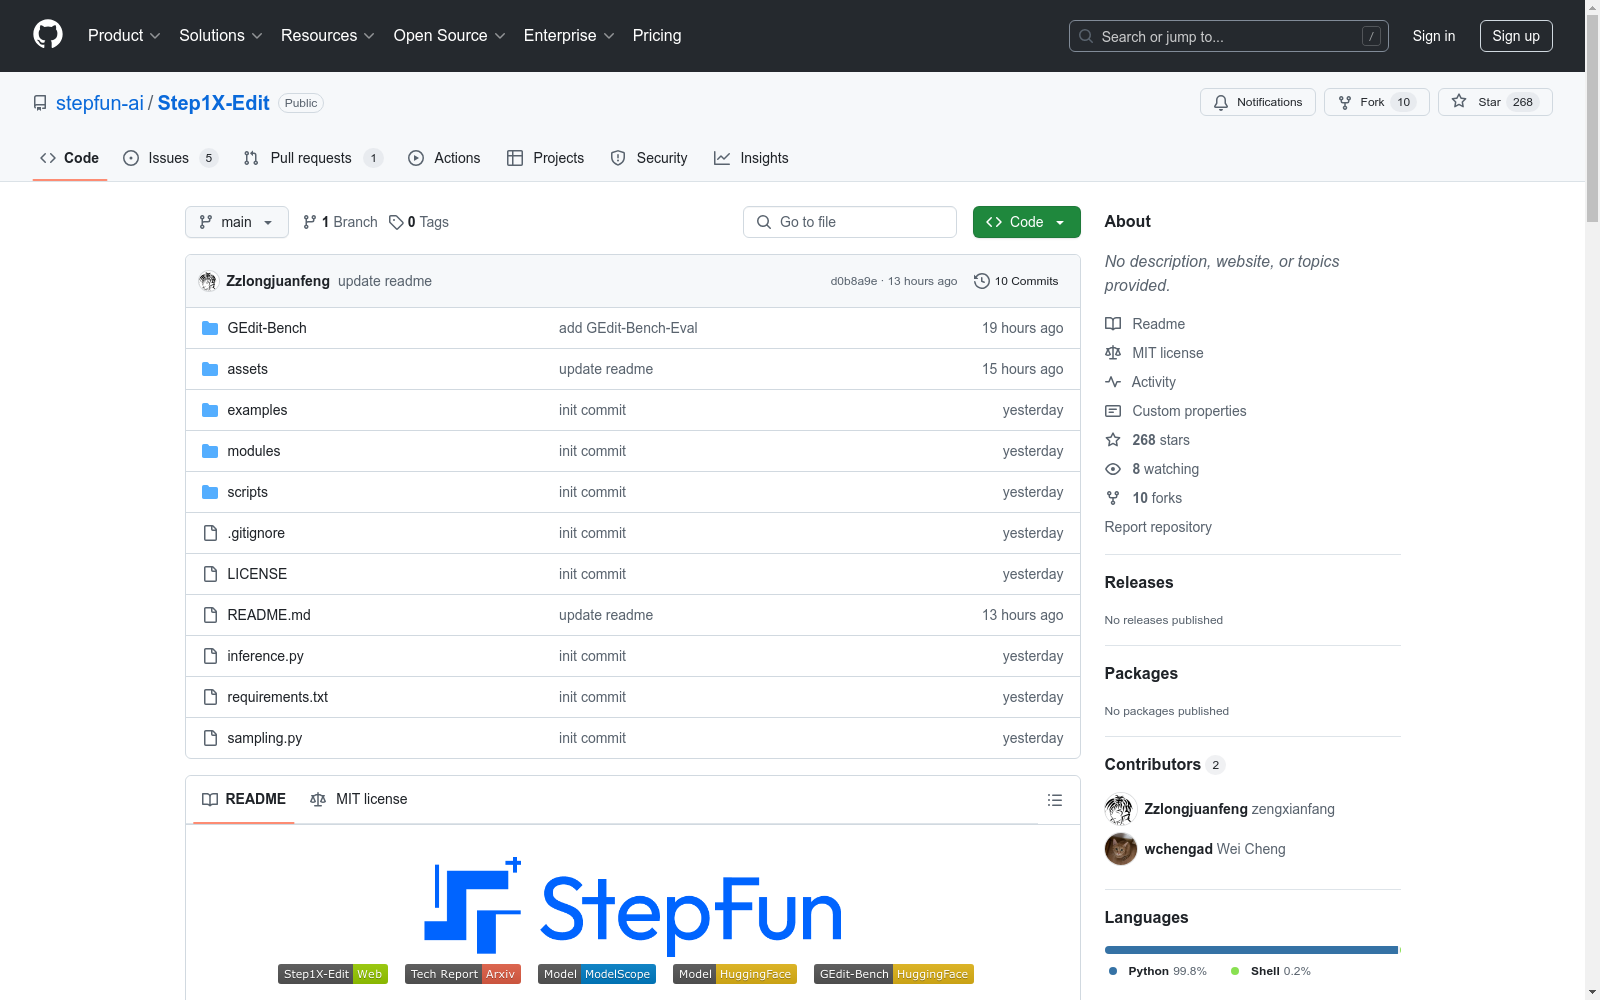This screenshot has width=1600, height=1000.
Task: Click the Sign up button
Action: 1516,36
